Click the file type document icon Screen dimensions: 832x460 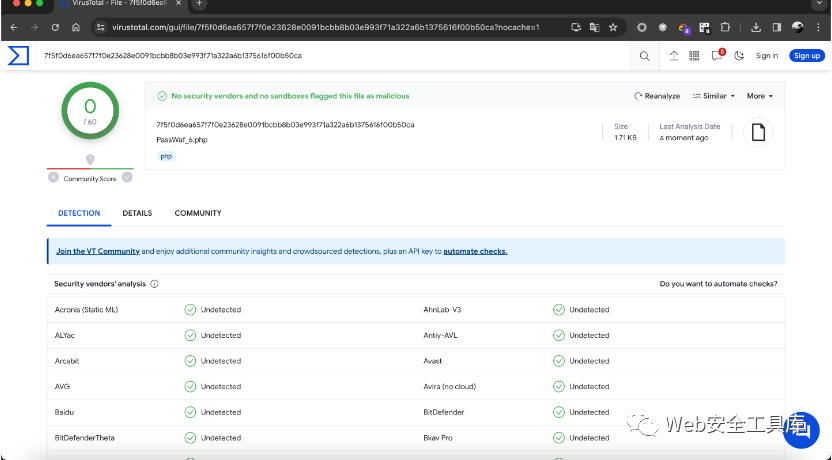click(x=758, y=132)
